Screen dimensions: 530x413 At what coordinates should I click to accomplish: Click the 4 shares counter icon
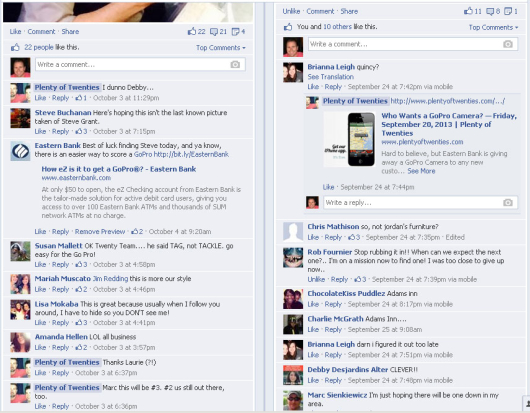tap(238, 31)
